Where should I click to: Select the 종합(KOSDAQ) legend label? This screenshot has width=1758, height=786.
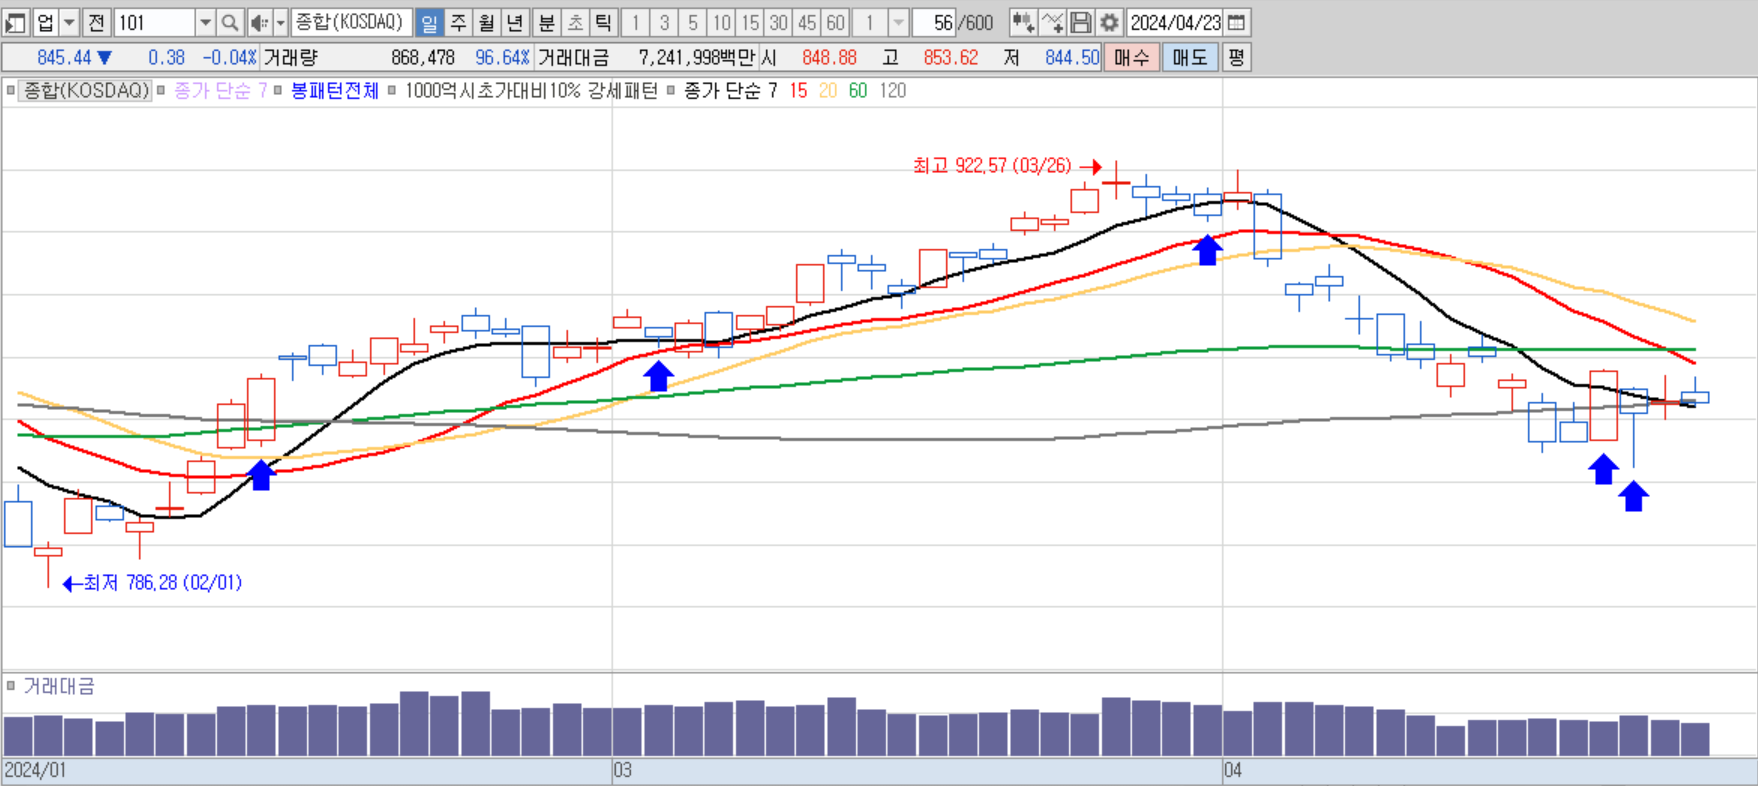pyautogui.click(x=86, y=91)
